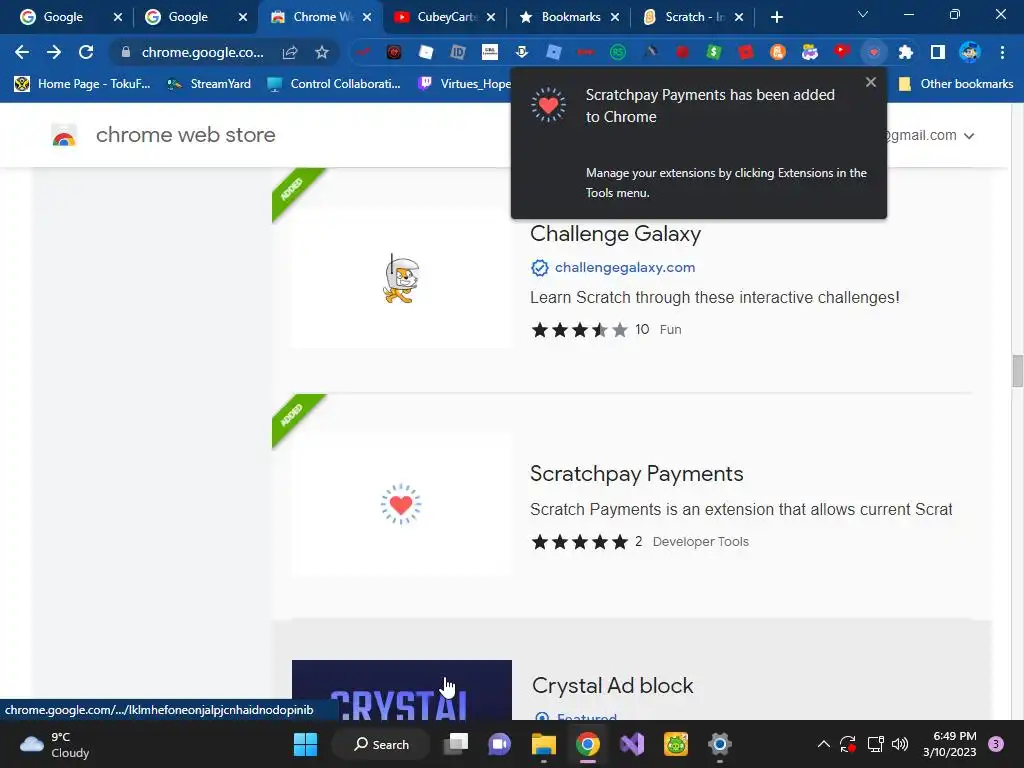Dismiss the Scratchpay Payments added notification
Viewport: 1024px width, 768px height.
pos(871,82)
